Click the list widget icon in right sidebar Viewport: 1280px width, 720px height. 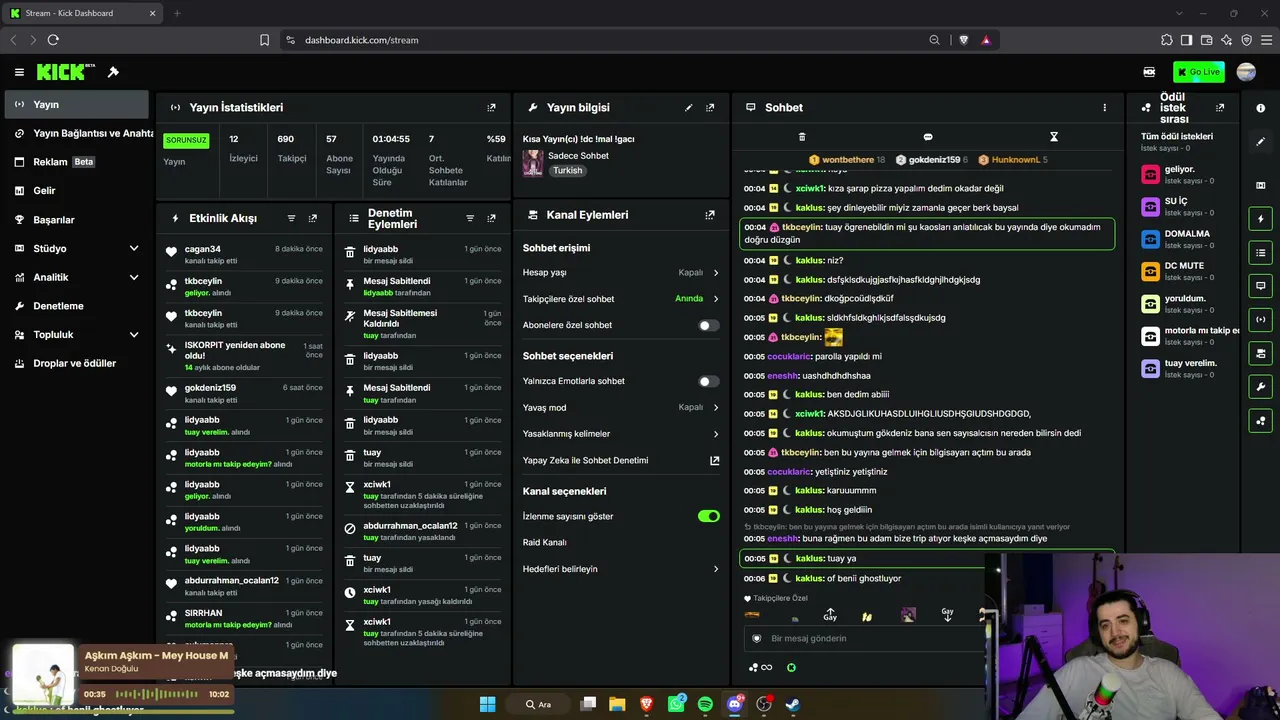tap(1260, 253)
